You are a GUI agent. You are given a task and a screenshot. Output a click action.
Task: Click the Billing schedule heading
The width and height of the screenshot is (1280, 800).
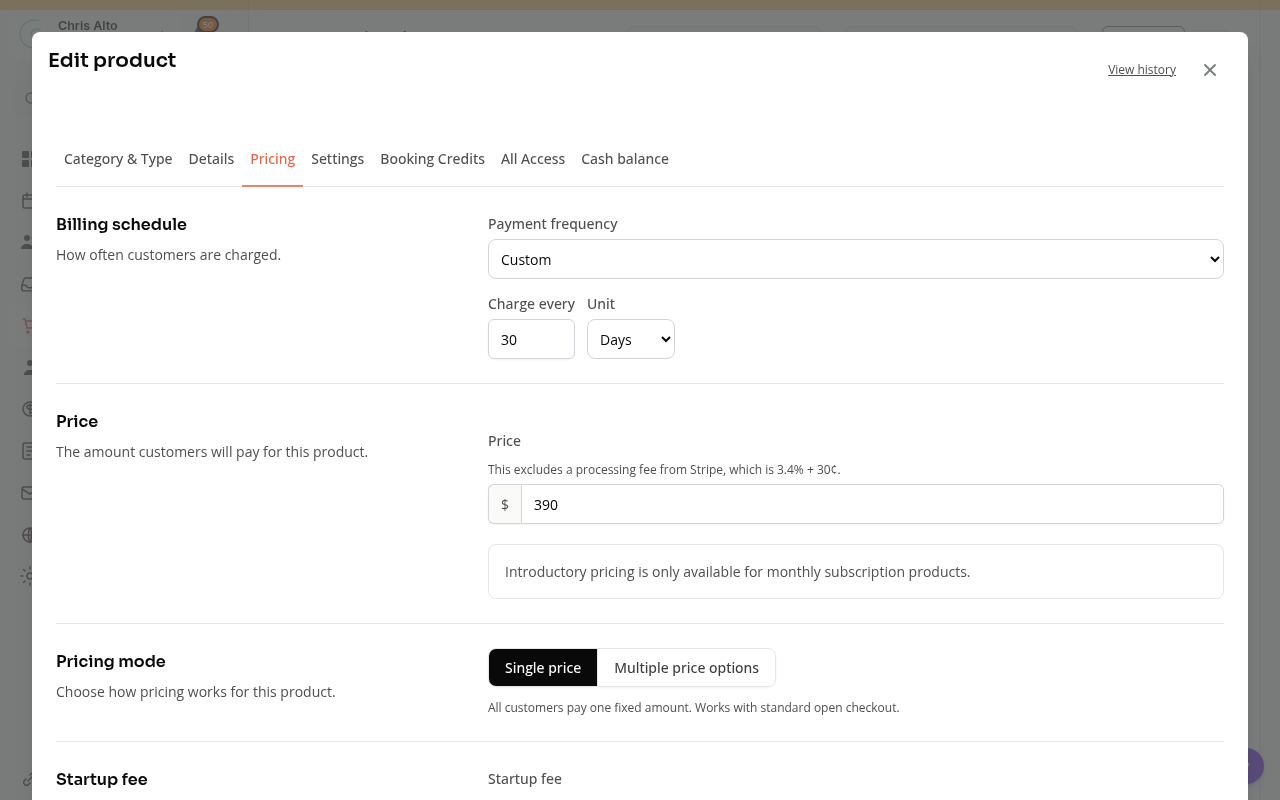point(121,224)
